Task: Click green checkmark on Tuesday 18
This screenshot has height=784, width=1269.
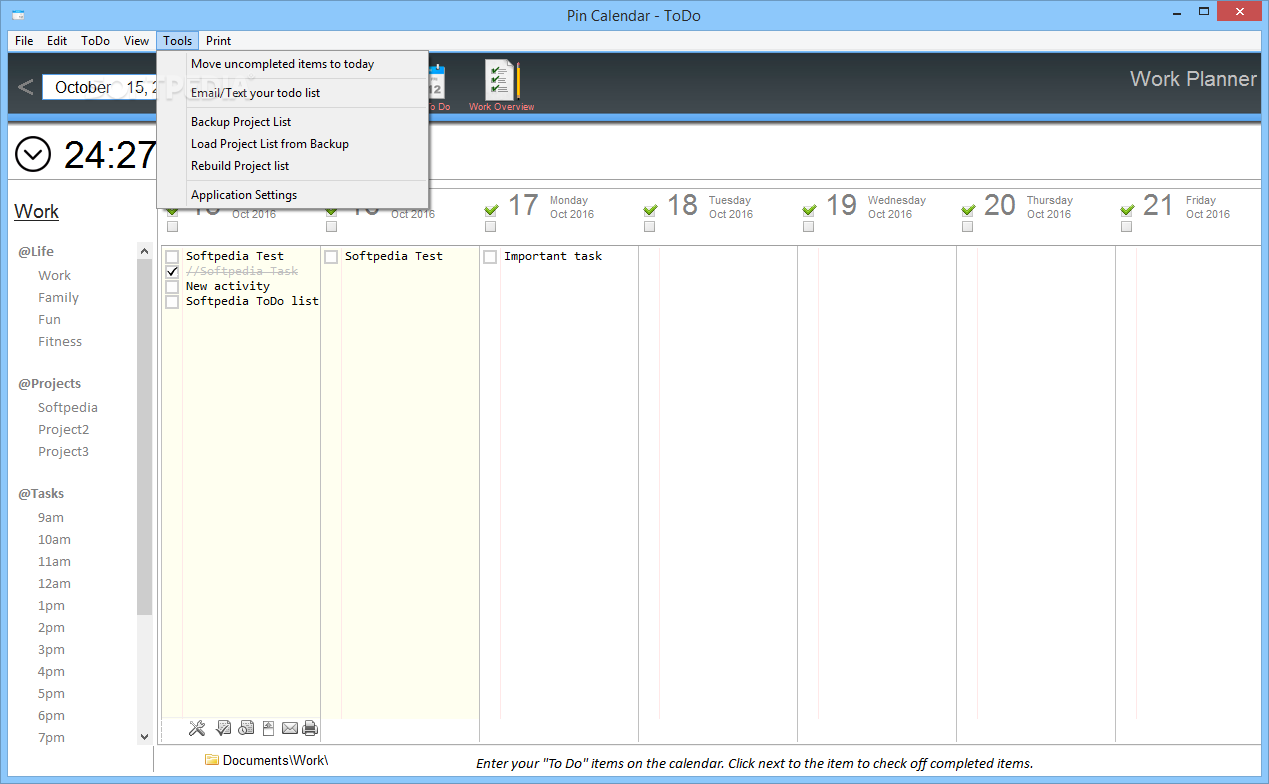Action: 650,210
